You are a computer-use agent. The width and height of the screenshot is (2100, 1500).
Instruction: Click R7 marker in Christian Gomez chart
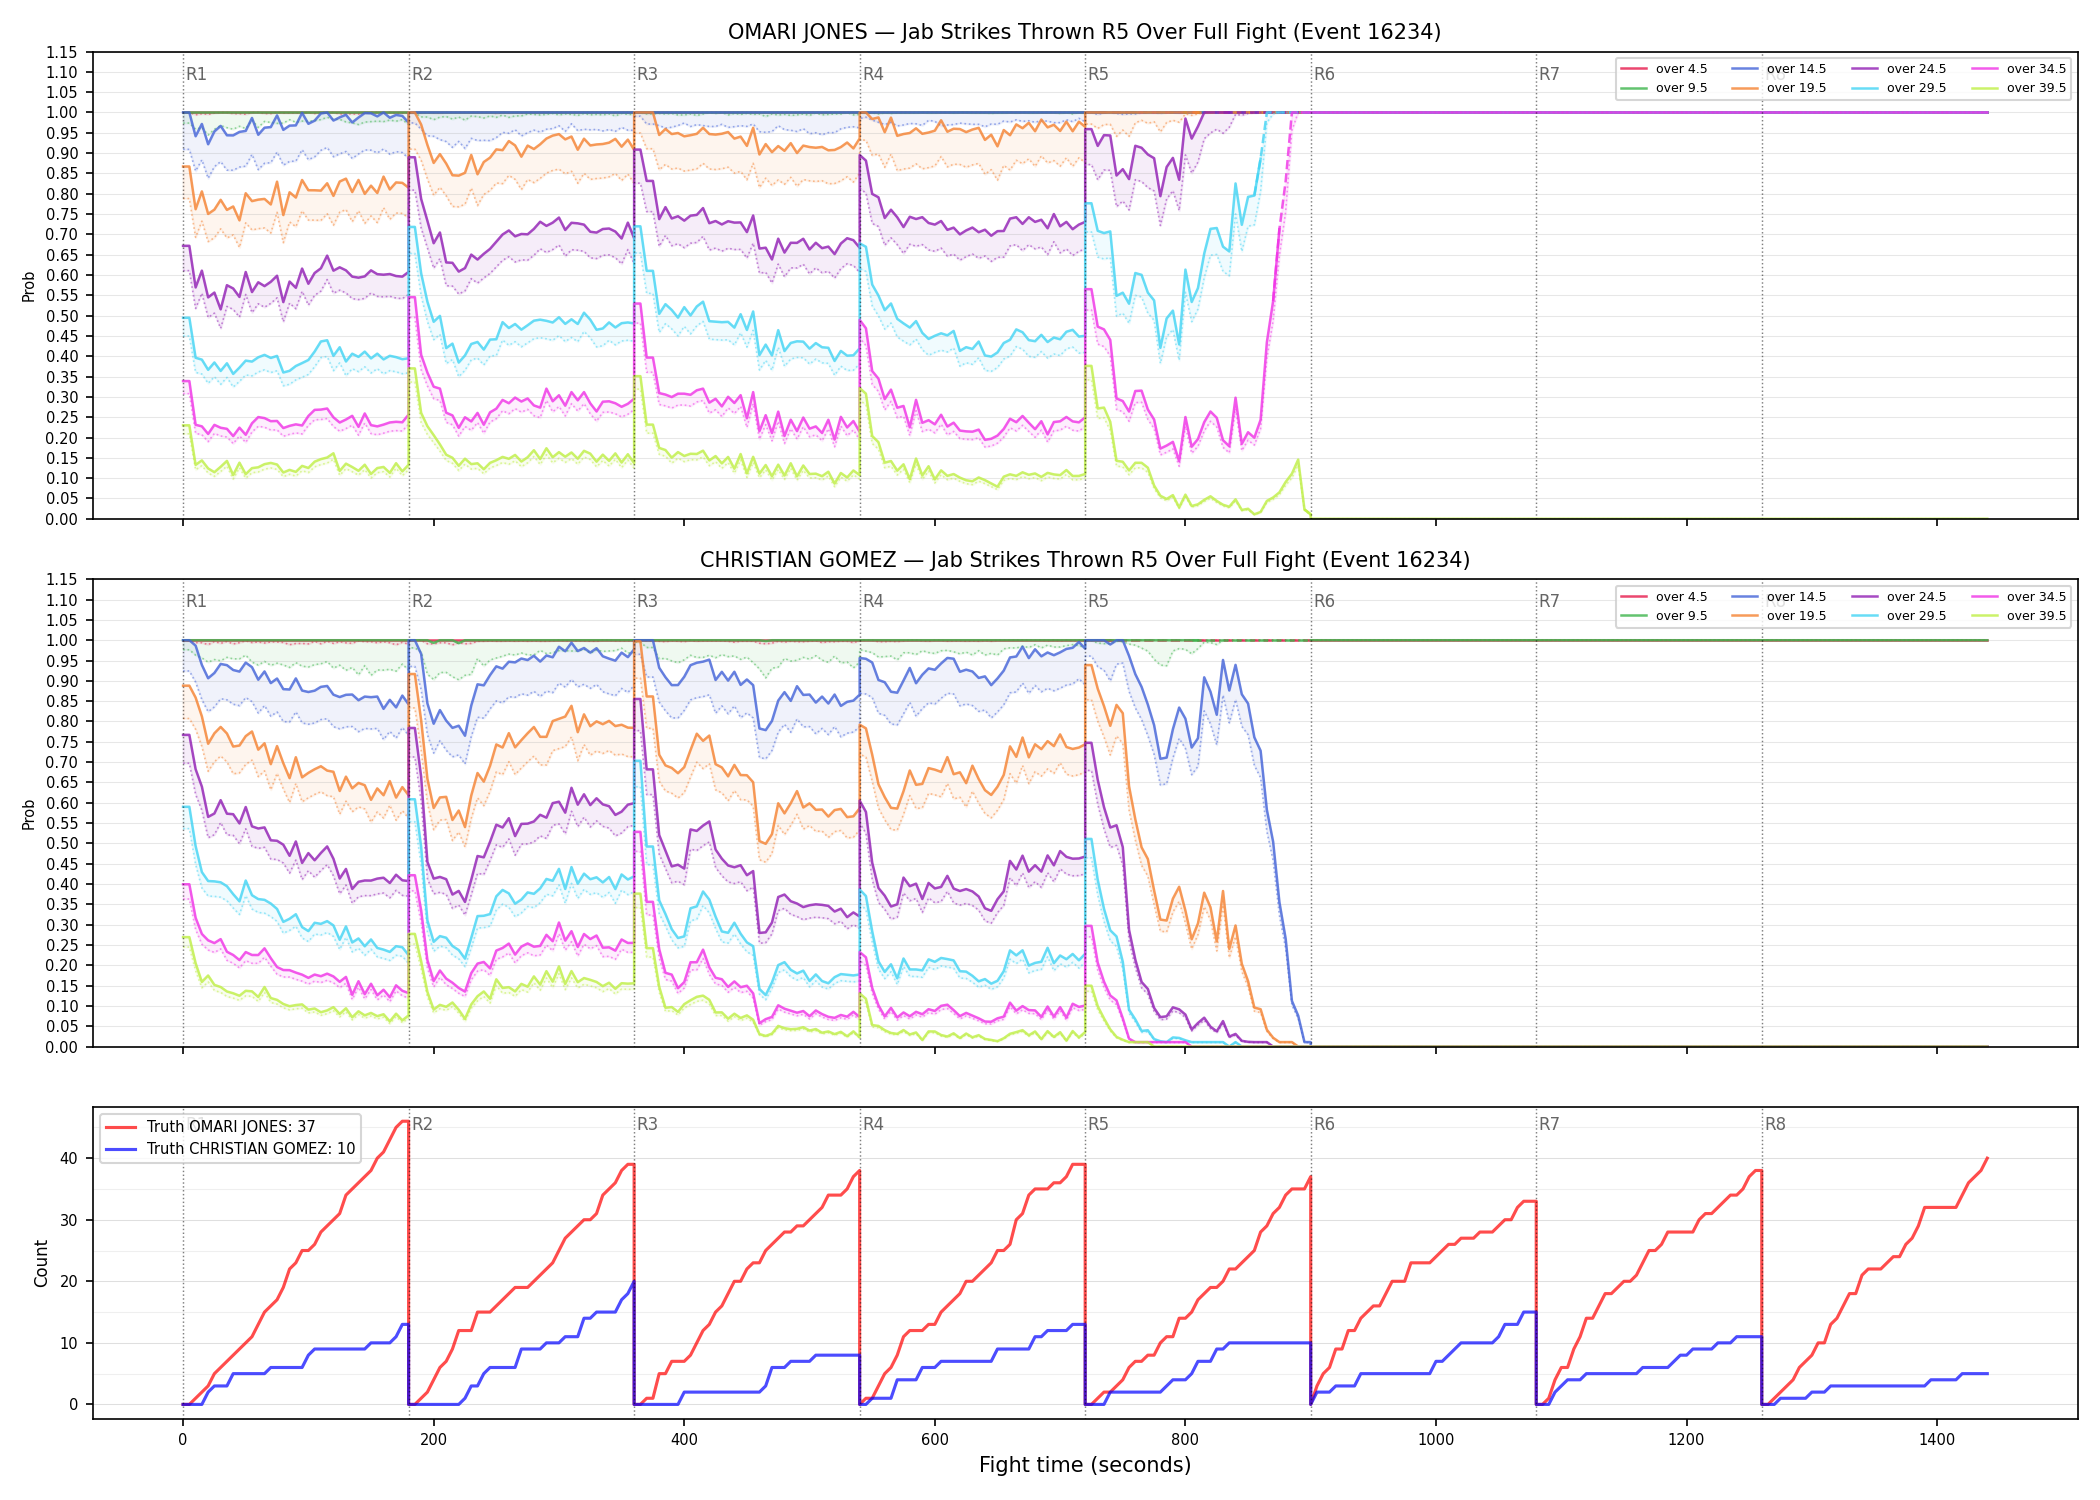click(x=1549, y=601)
